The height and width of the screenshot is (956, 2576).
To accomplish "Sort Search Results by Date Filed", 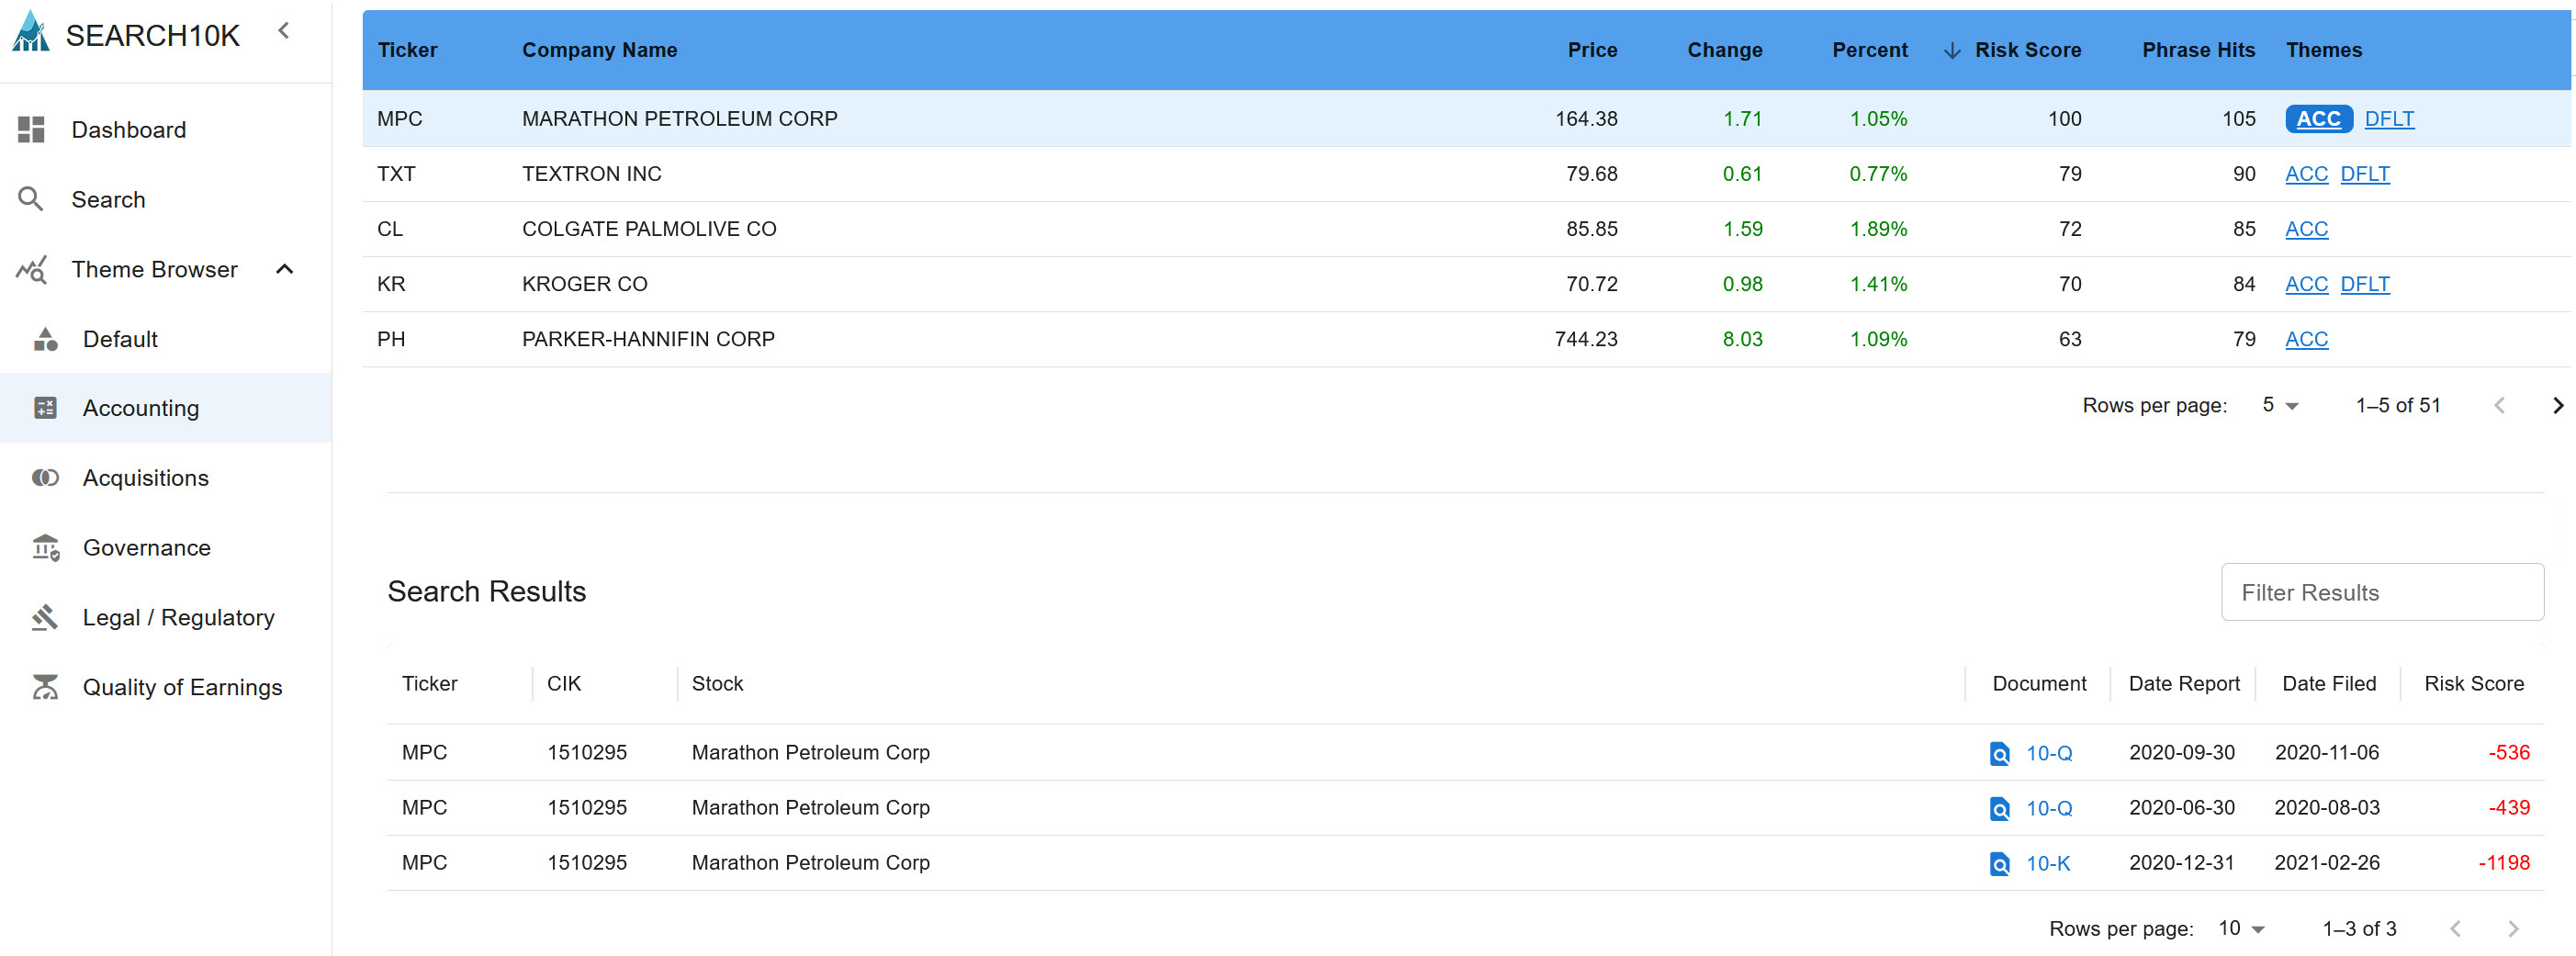I will (x=2328, y=684).
